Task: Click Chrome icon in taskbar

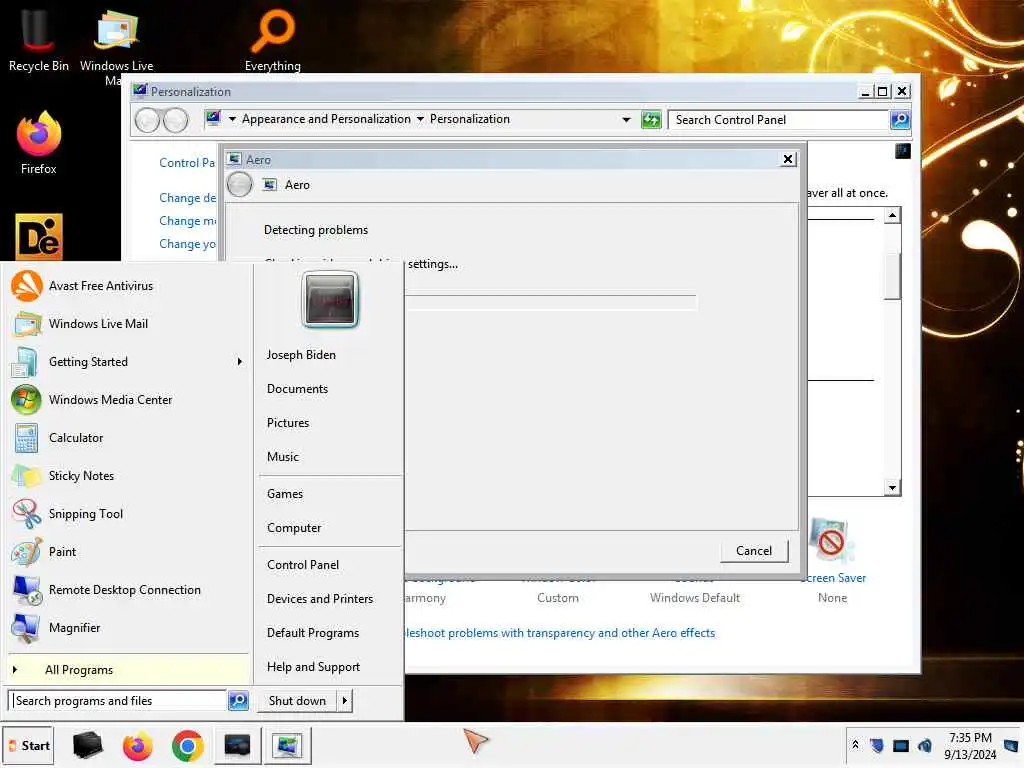Action: click(188, 746)
